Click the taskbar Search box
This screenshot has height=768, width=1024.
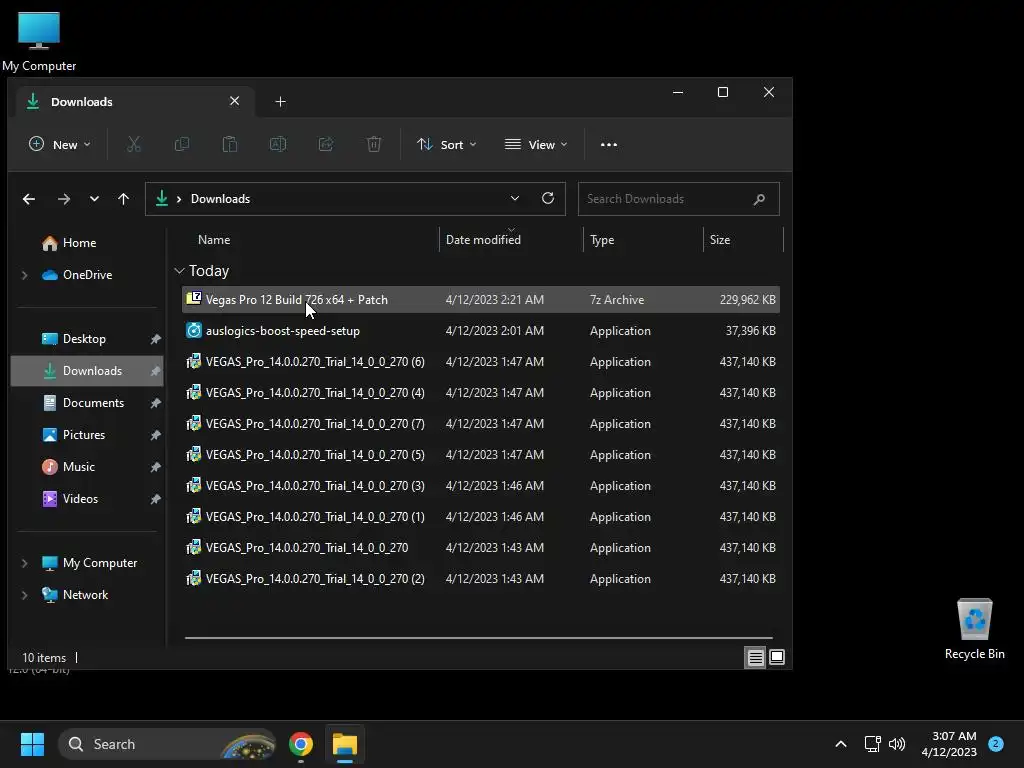[167, 744]
